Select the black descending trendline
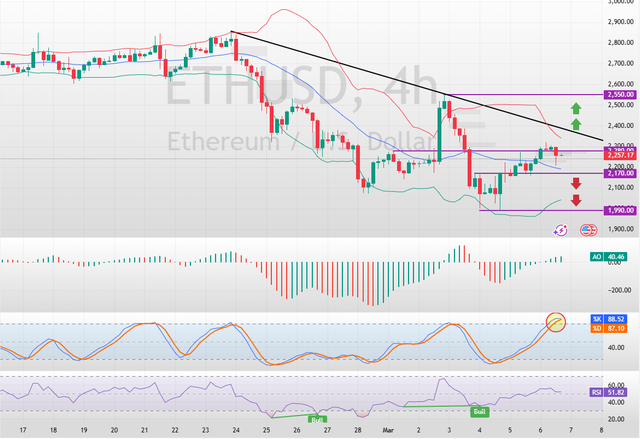 (416, 86)
